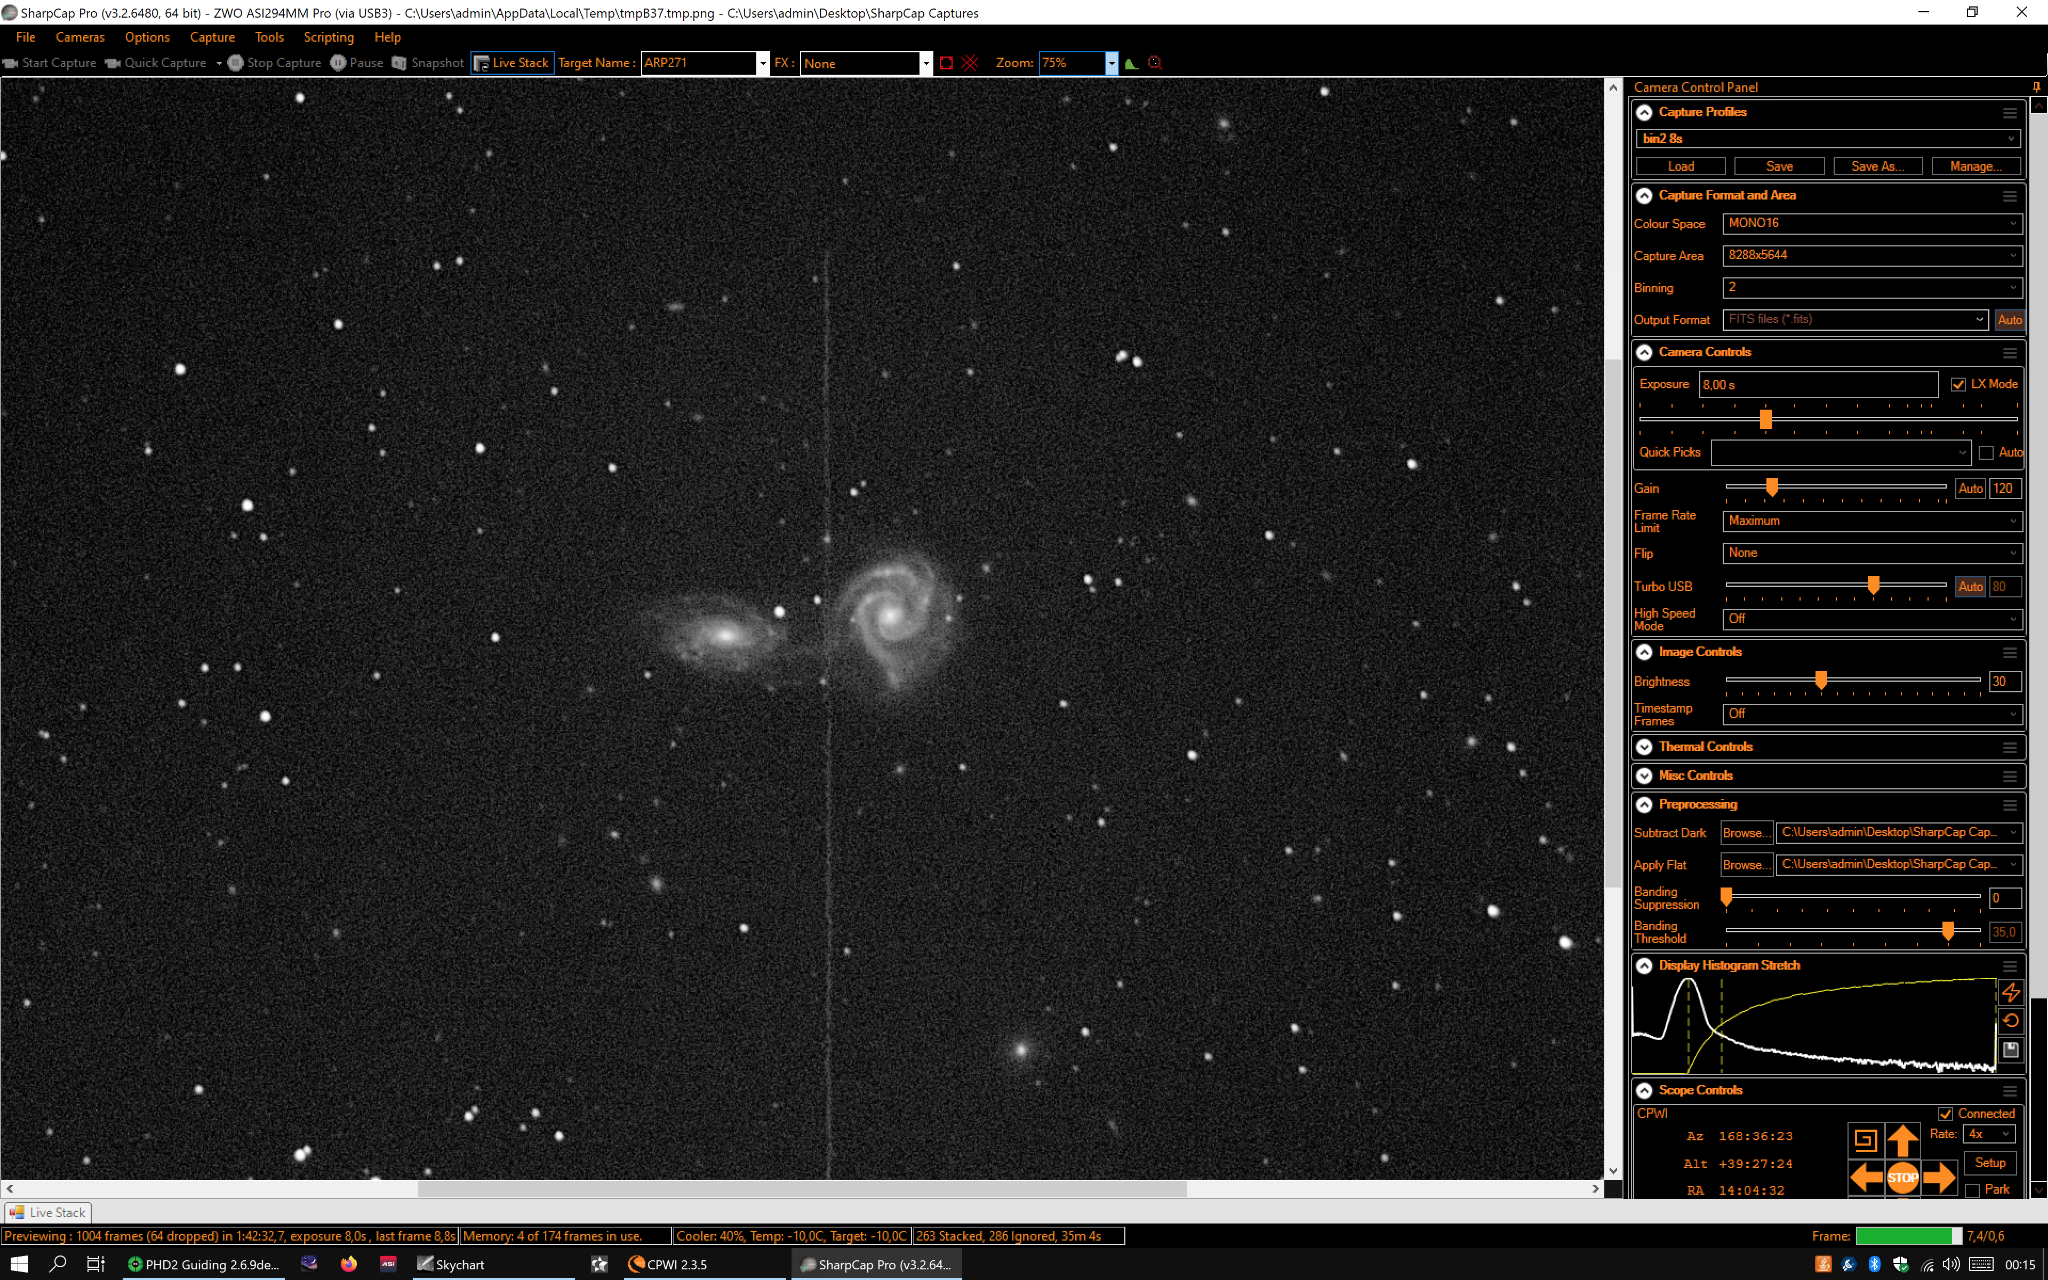Open the Capture Area dropdown
Viewport: 2048px width, 1280px height.
click(x=1873, y=256)
